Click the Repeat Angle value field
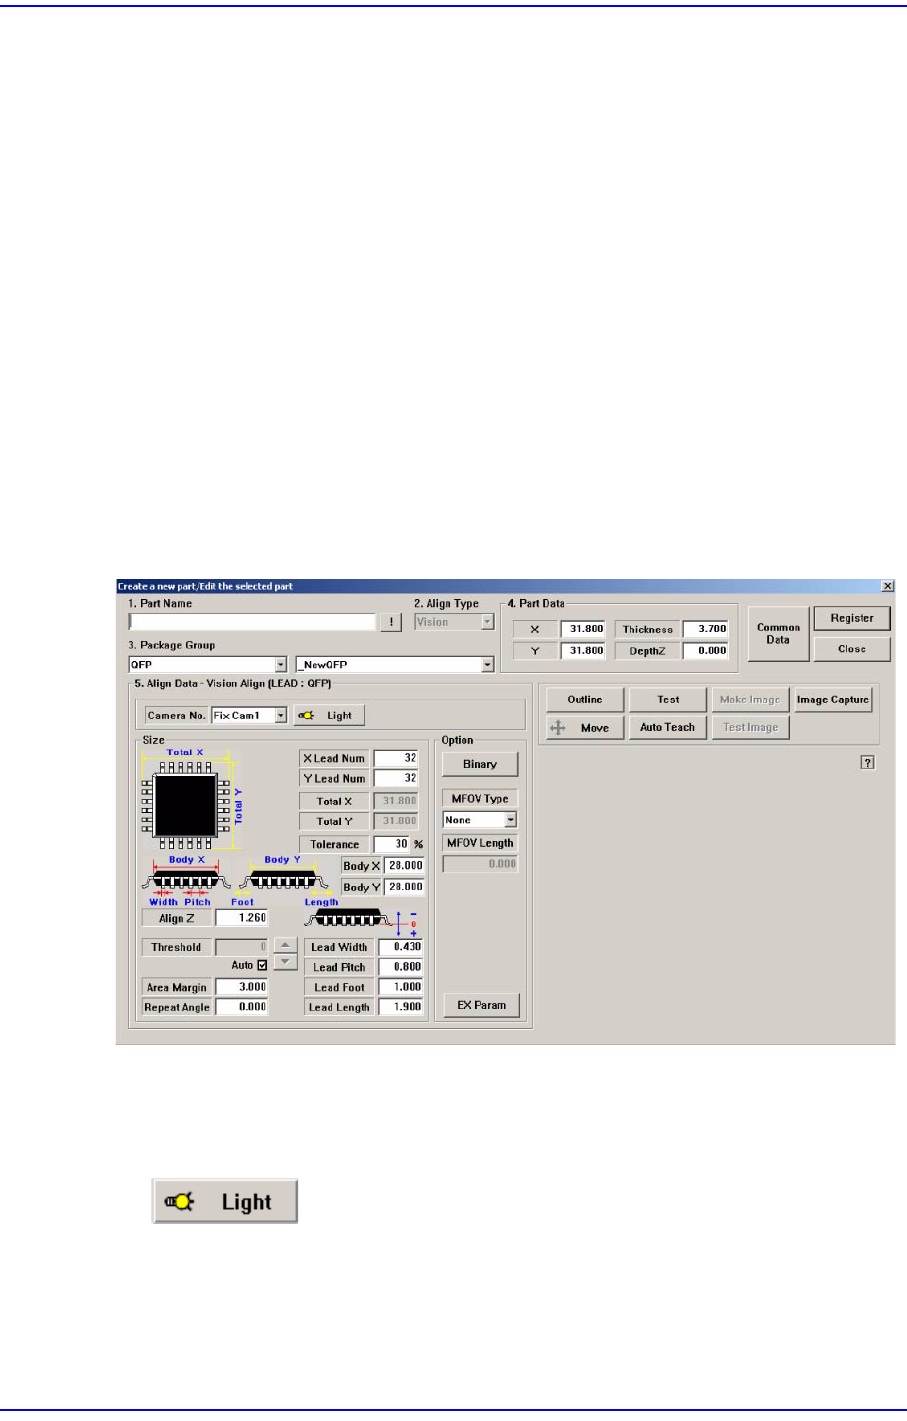Screen dimensions: 907x1421 tap(242, 1007)
